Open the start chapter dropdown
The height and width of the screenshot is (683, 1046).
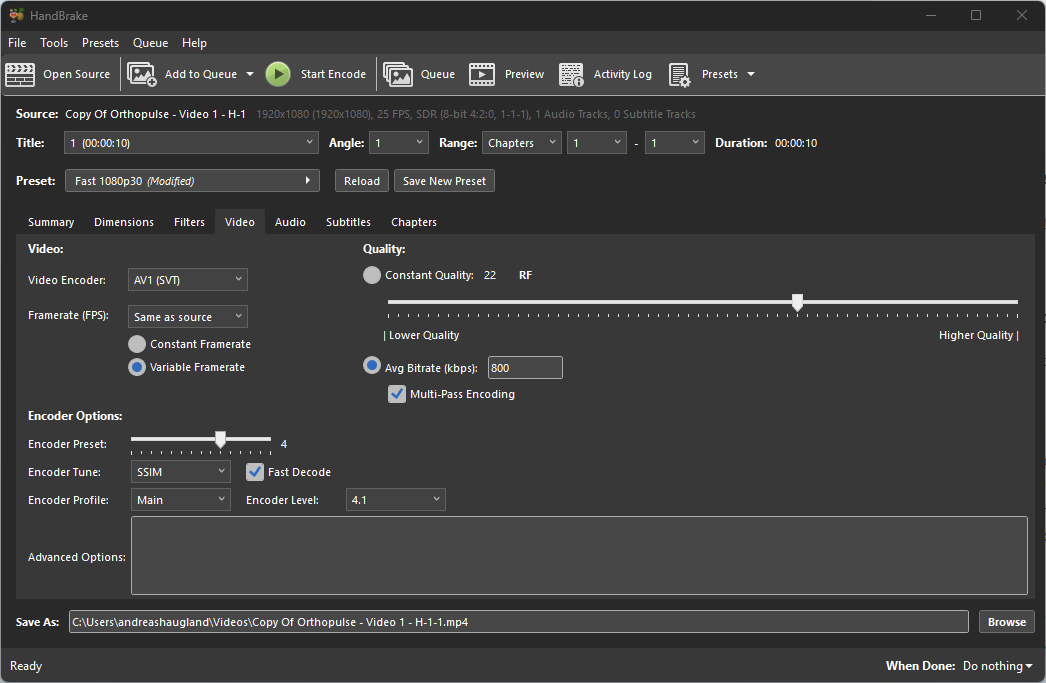[596, 143]
